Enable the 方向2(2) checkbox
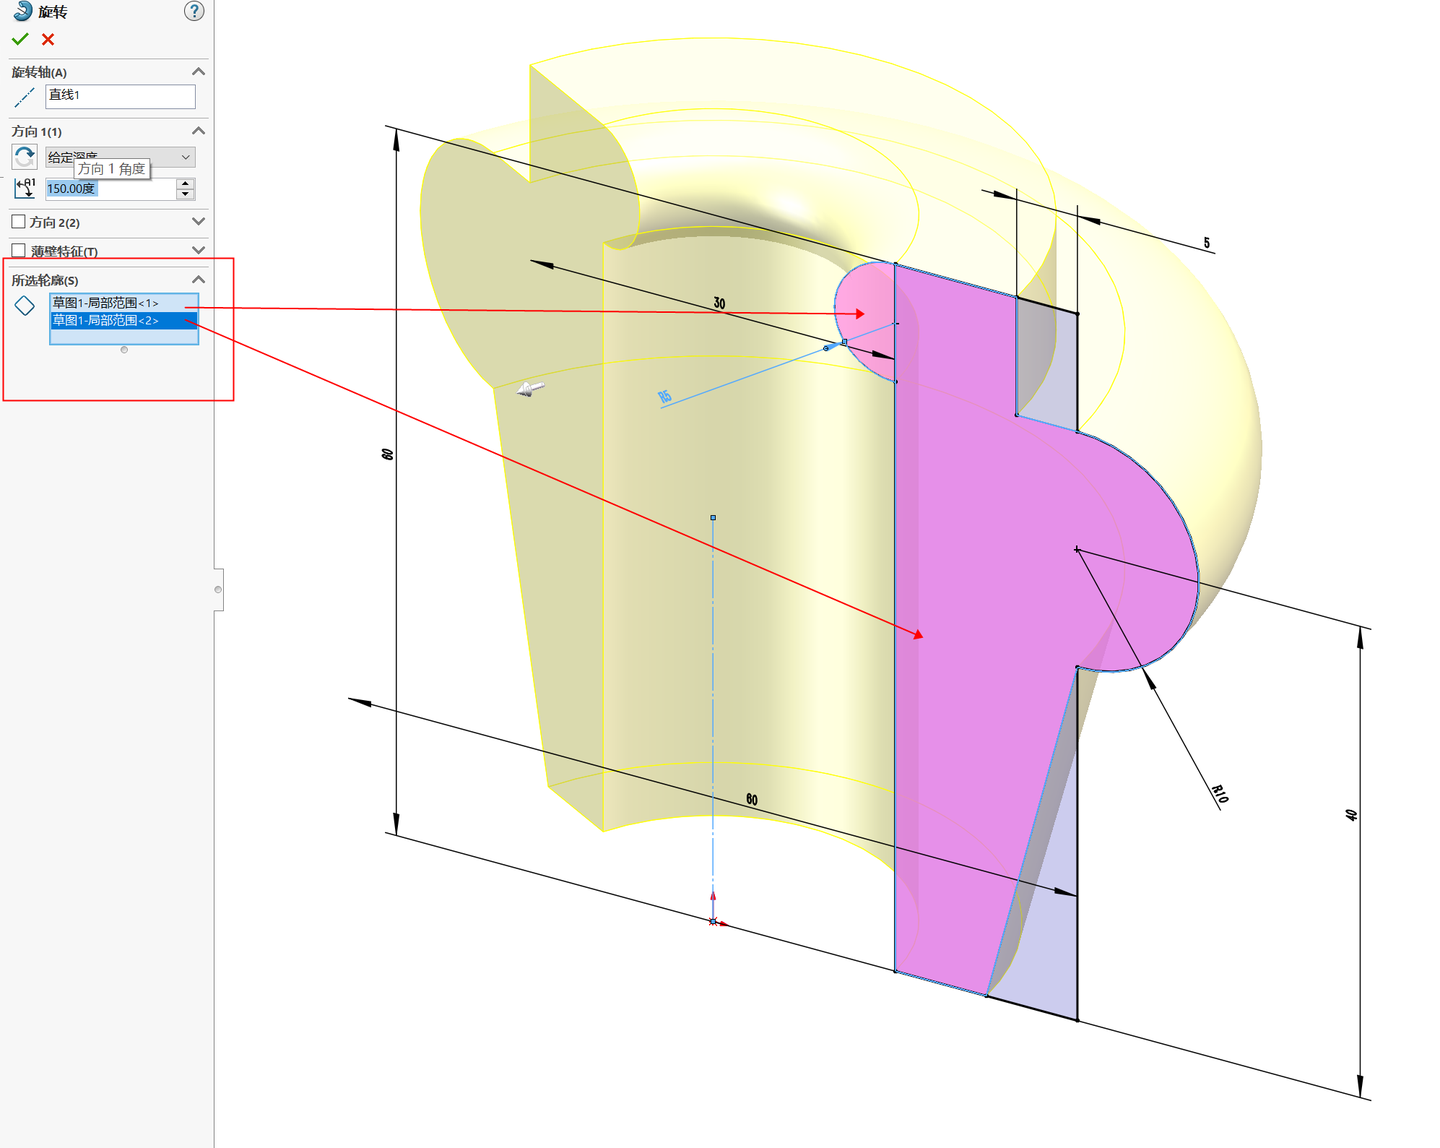 click(19, 221)
